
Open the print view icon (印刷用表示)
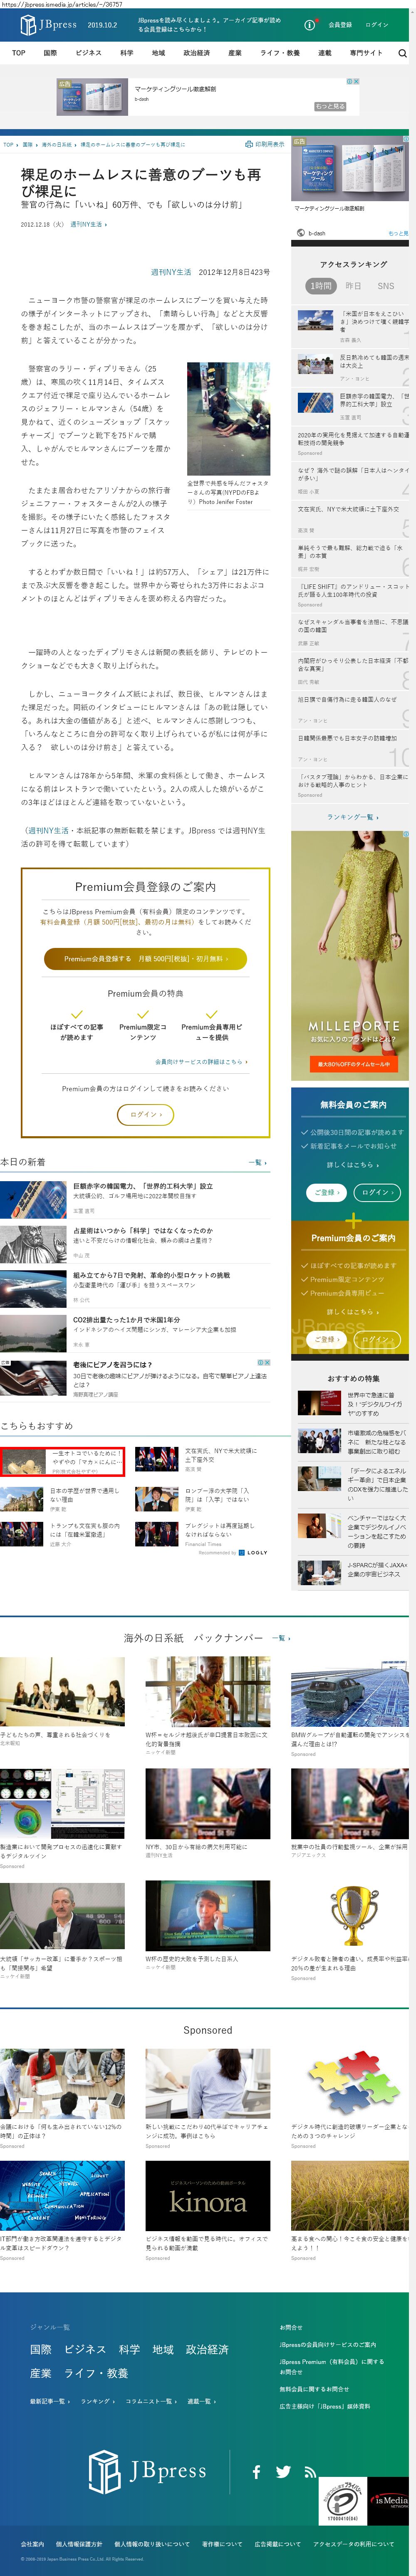[x=265, y=144]
